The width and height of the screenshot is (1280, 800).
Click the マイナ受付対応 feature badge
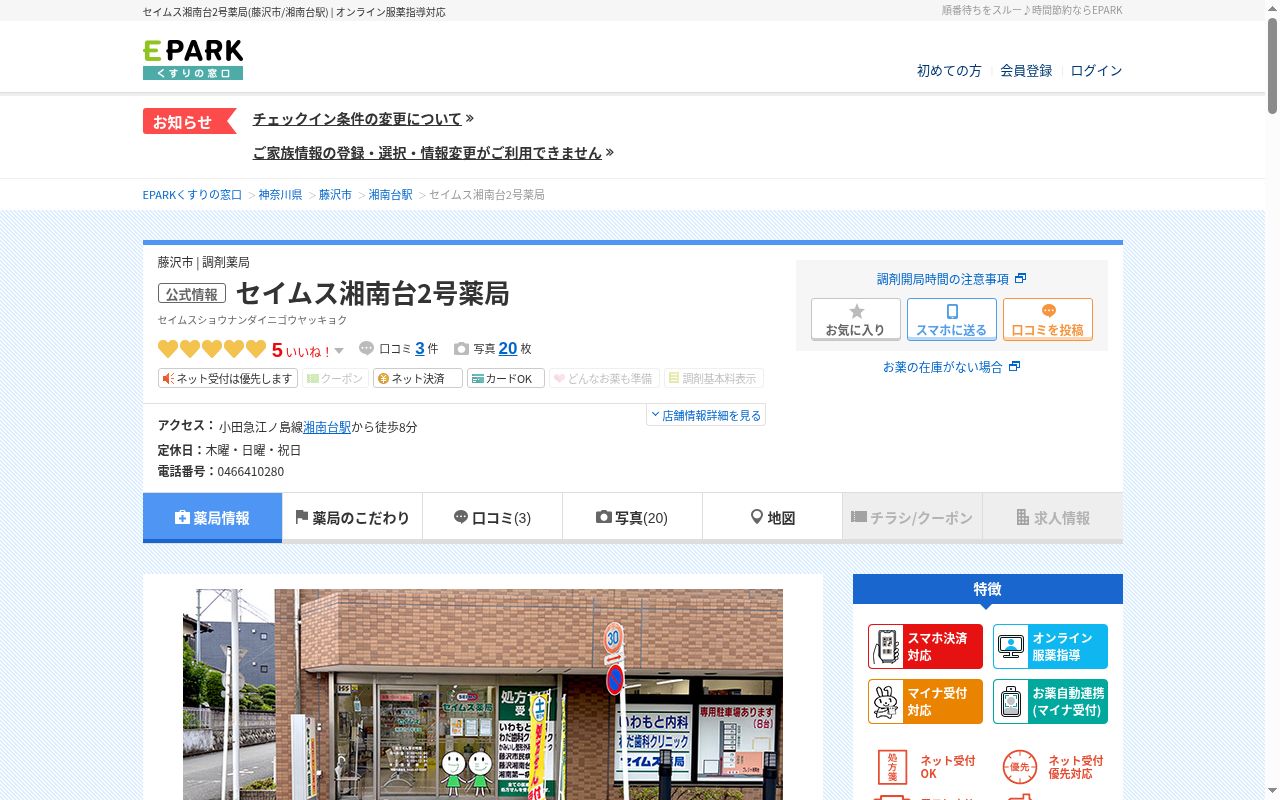coord(926,701)
